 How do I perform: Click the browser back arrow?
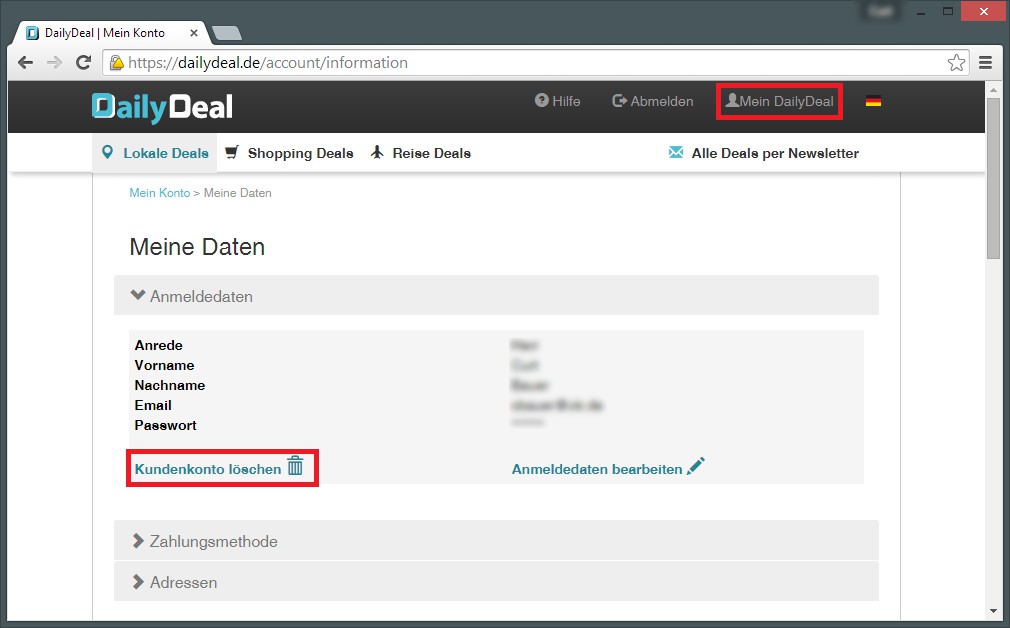[26, 63]
